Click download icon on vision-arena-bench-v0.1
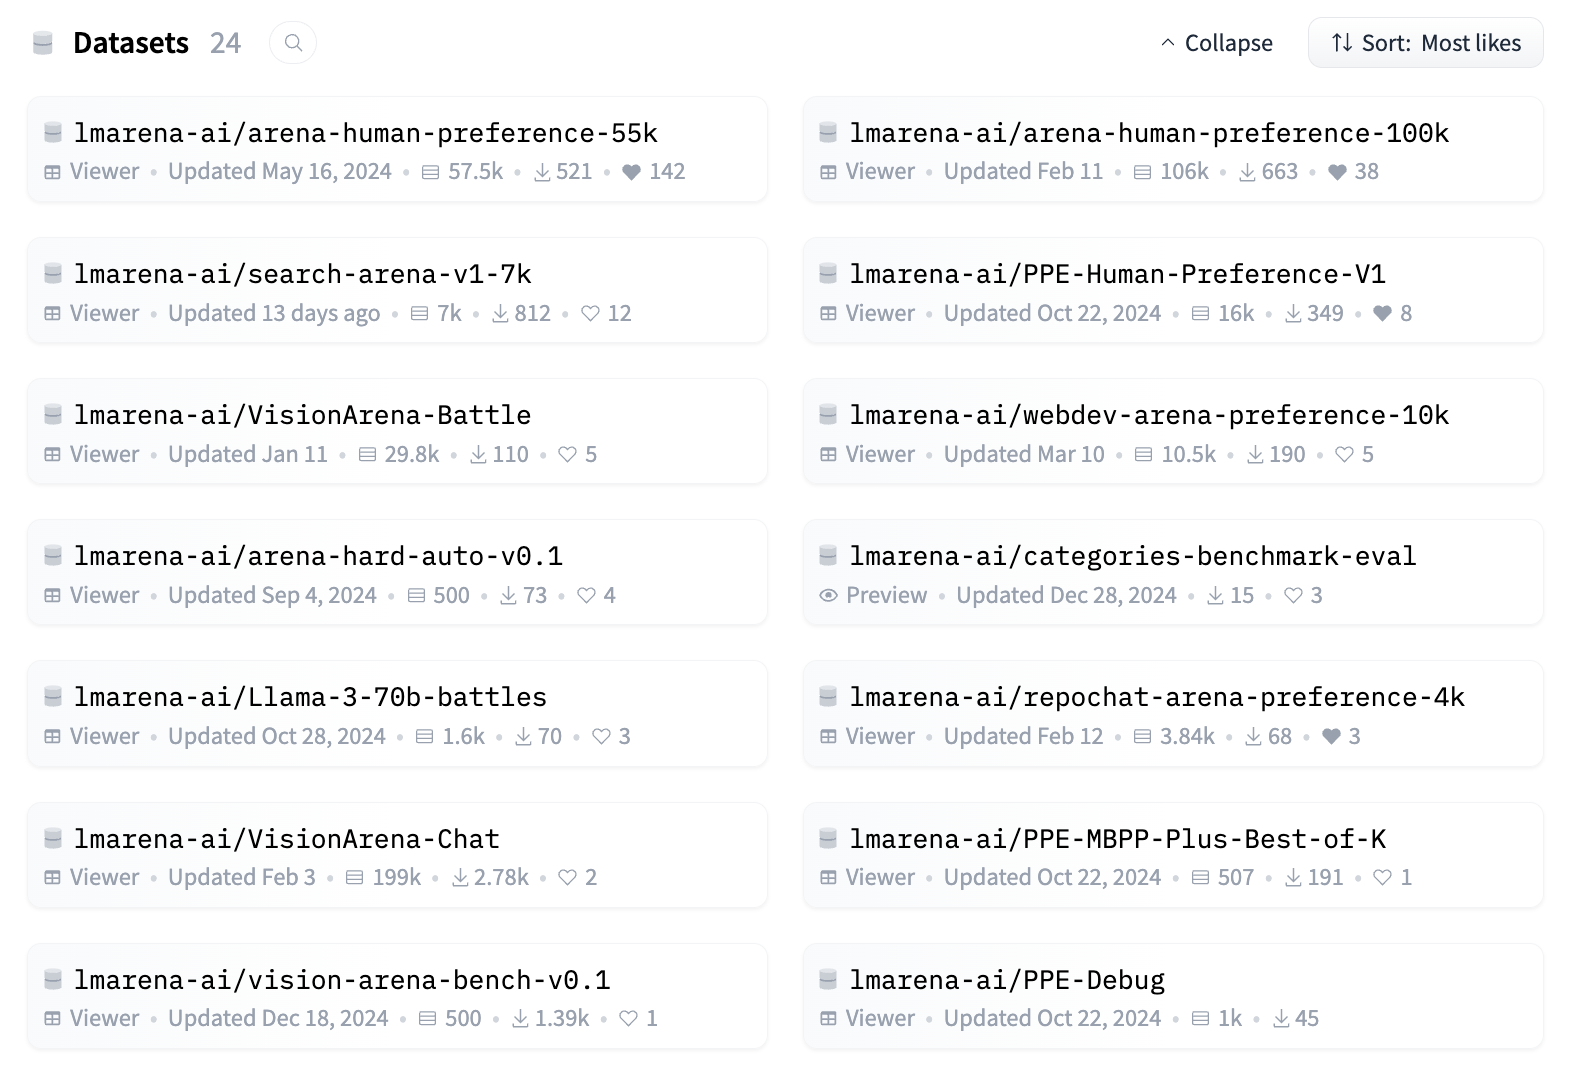Screen dimensions: 1569x1069 (520, 1019)
